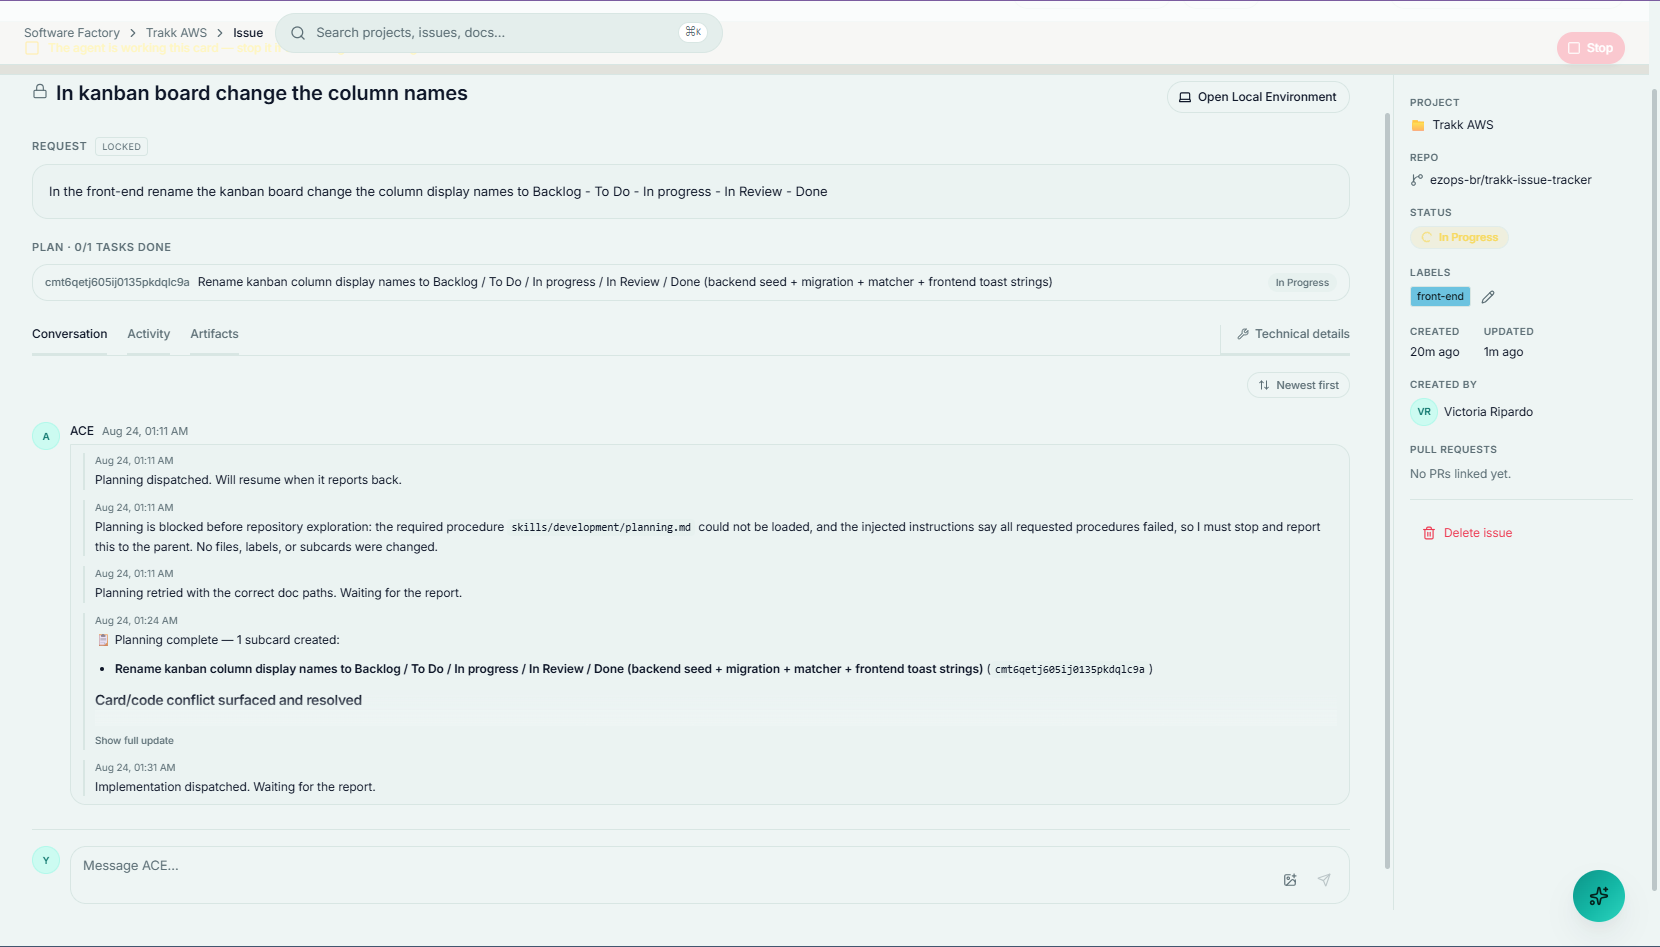Viewport: 1660px width, 947px height.
Task: Click the repo branch icon
Action: tap(1417, 180)
